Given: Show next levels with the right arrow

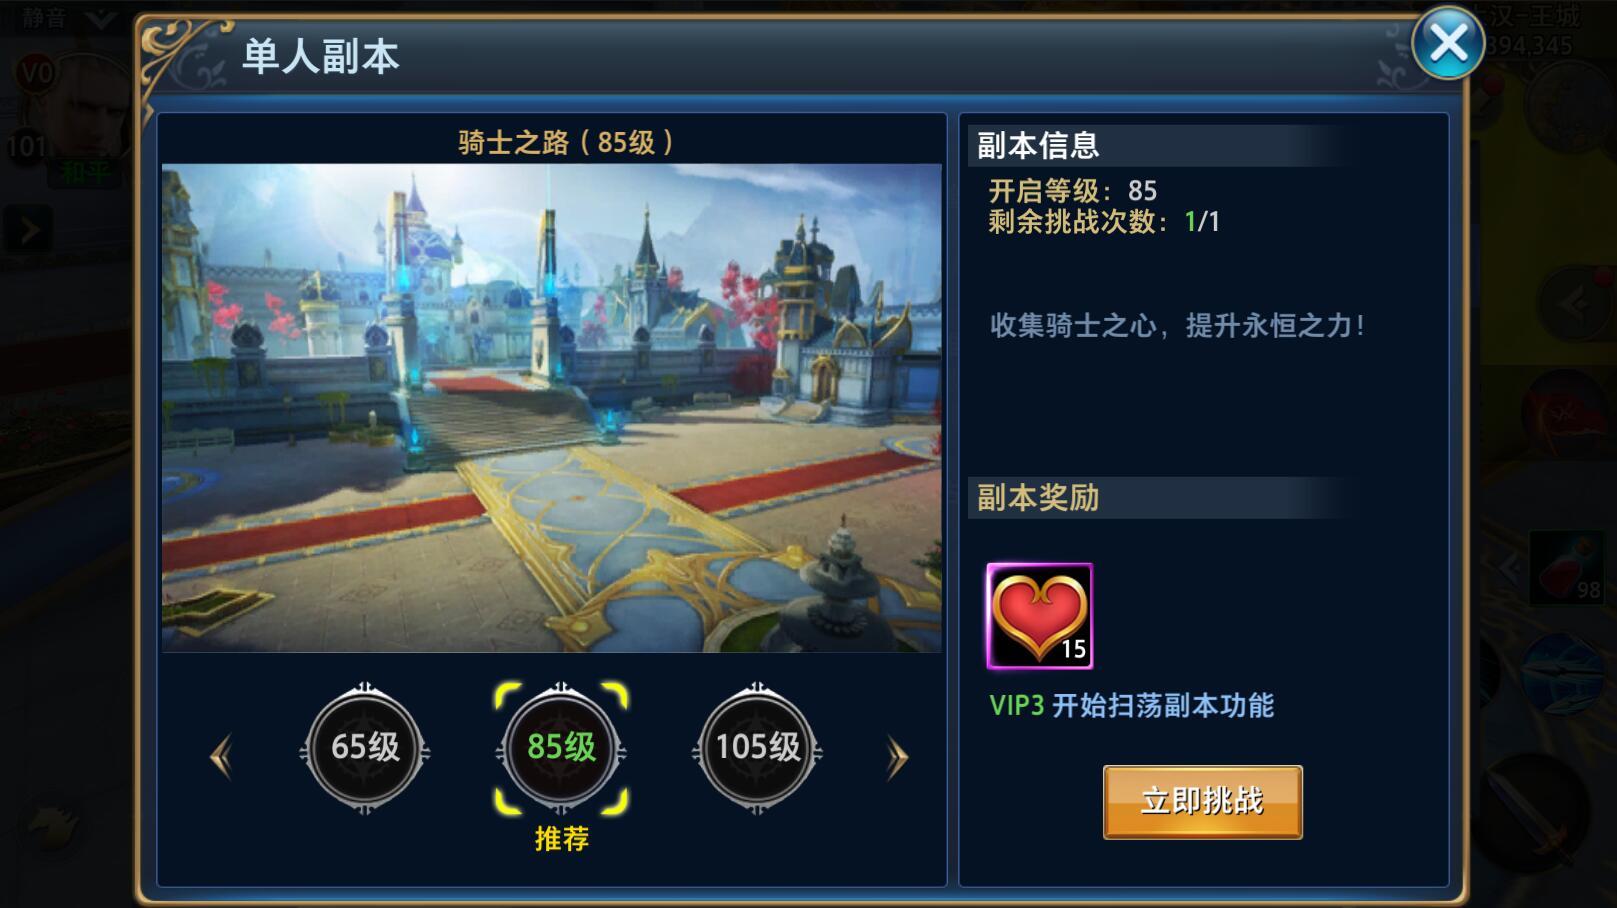Looking at the screenshot, I should (x=897, y=757).
